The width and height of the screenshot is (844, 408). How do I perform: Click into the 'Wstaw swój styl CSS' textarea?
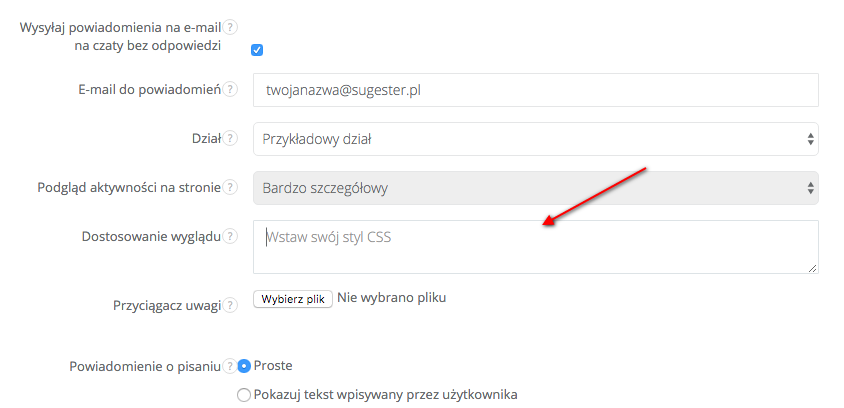tap(536, 247)
